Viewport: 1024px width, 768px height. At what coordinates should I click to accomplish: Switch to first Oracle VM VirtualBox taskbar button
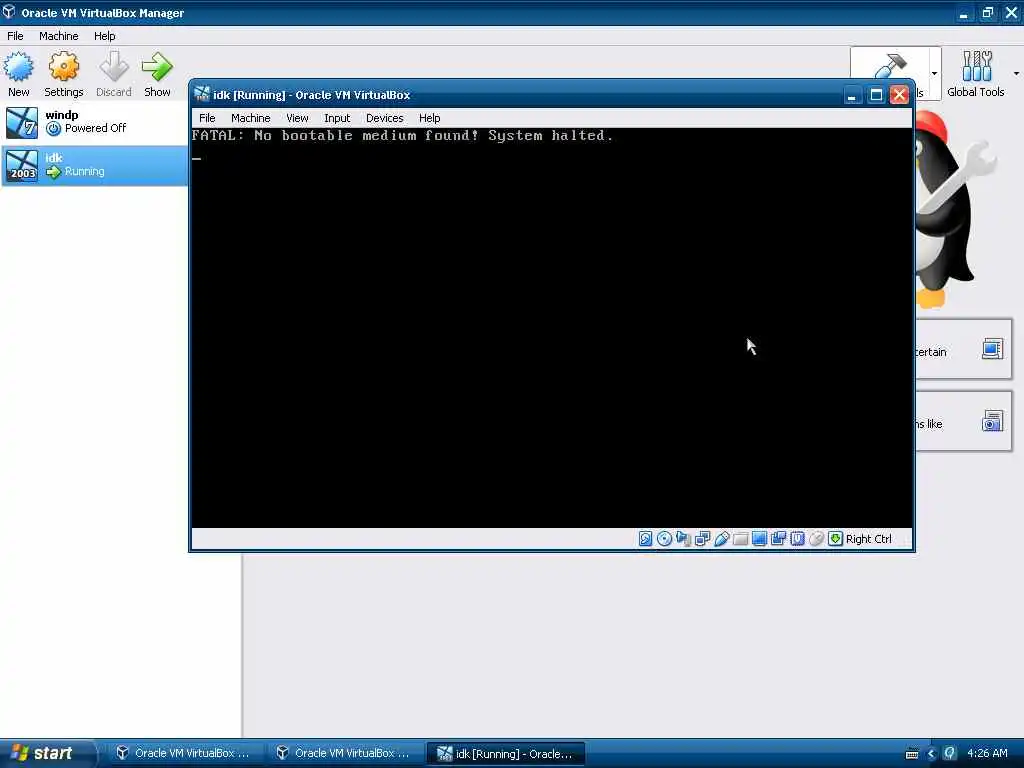184,754
